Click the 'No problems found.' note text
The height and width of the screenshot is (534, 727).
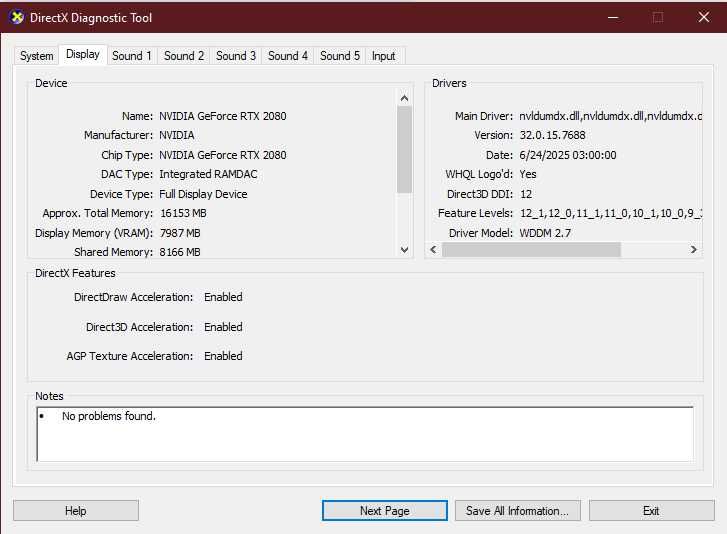[x=109, y=416]
